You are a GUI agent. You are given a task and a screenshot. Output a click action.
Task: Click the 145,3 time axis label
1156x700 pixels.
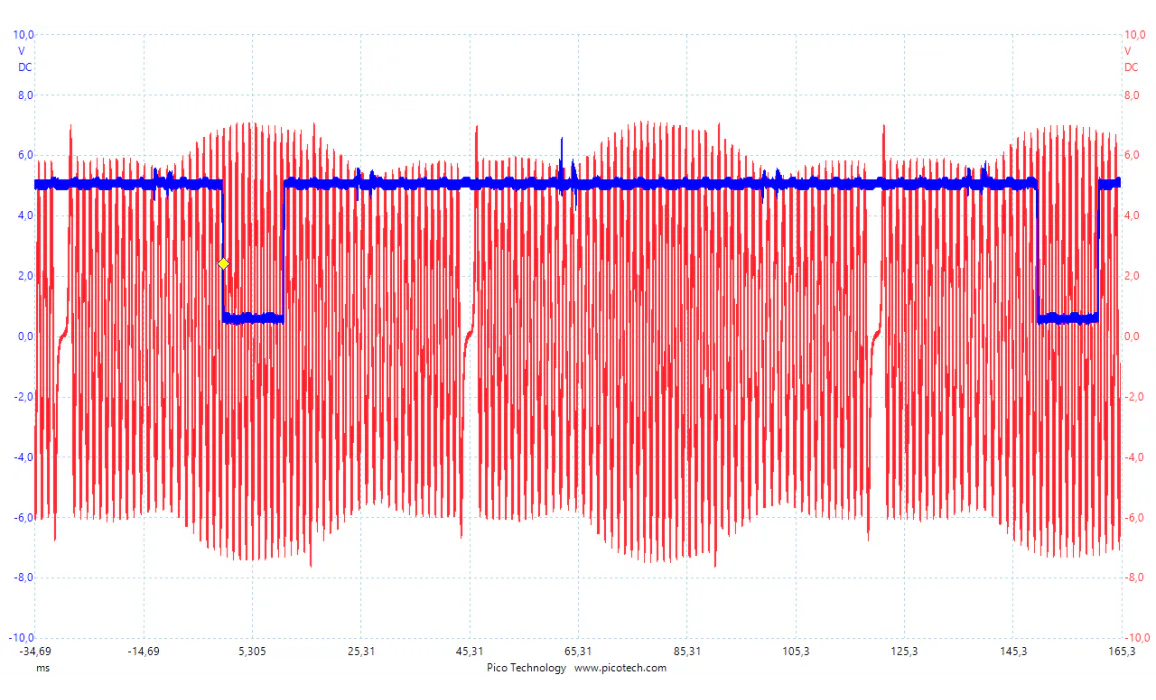point(1013,652)
